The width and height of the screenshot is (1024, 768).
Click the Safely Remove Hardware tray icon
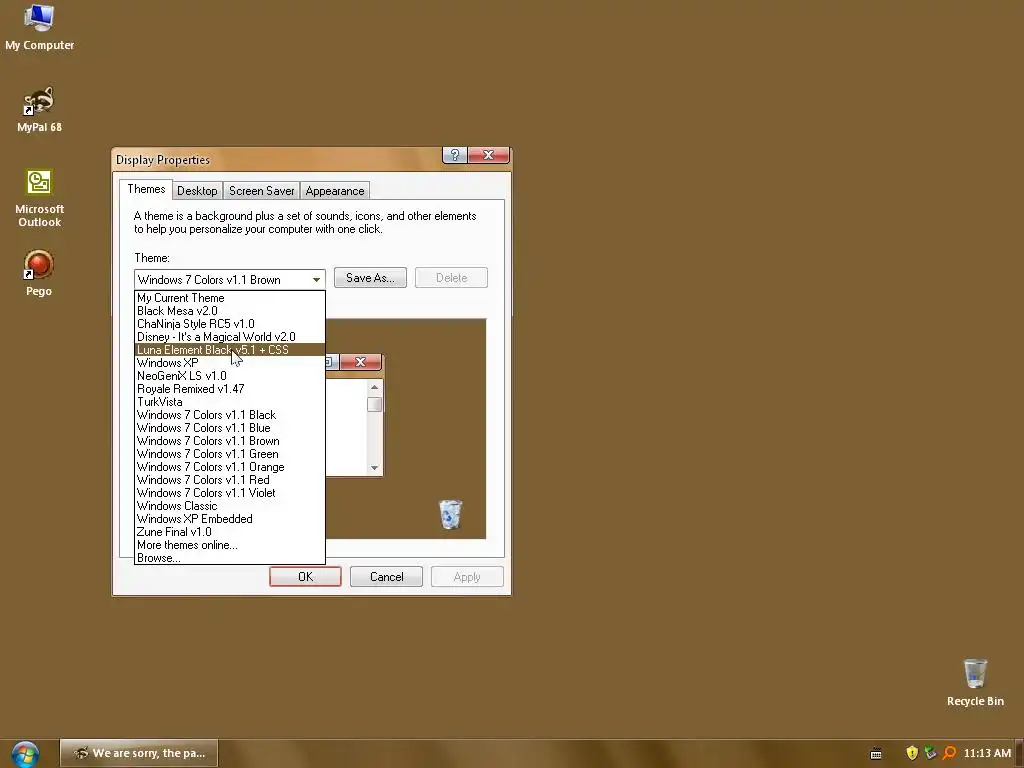(x=931, y=753)
